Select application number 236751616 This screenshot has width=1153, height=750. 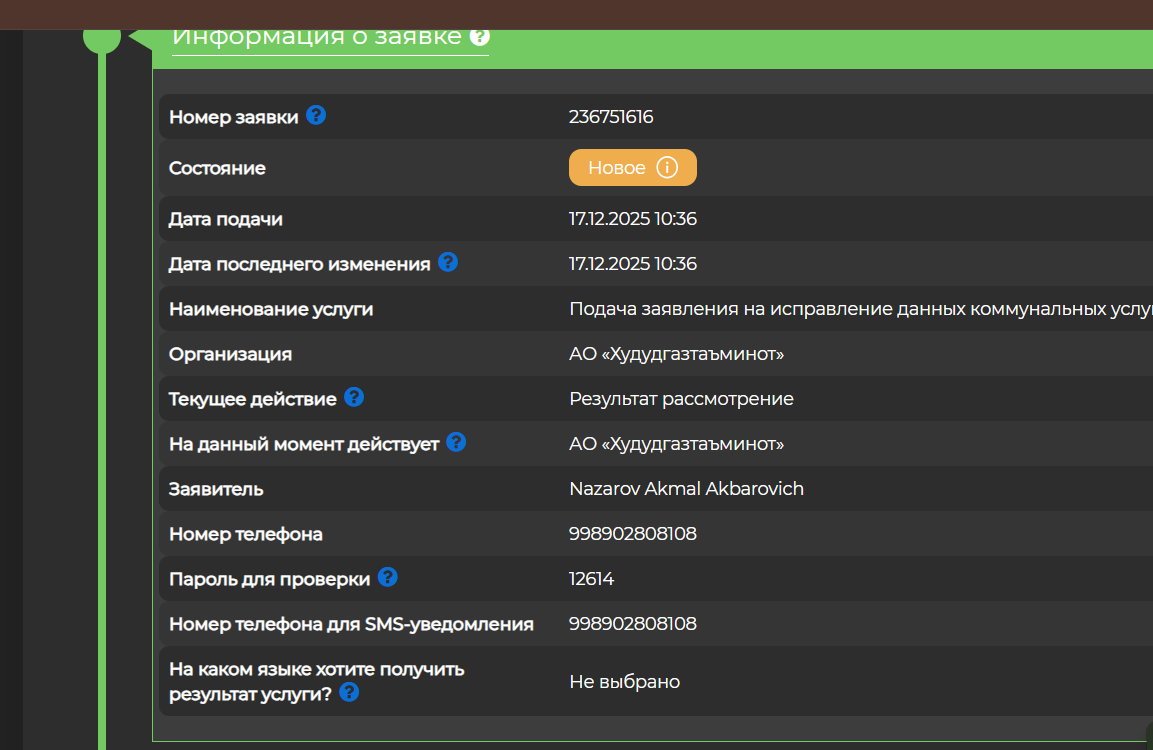pyautogui.click(x=611, y=117)
